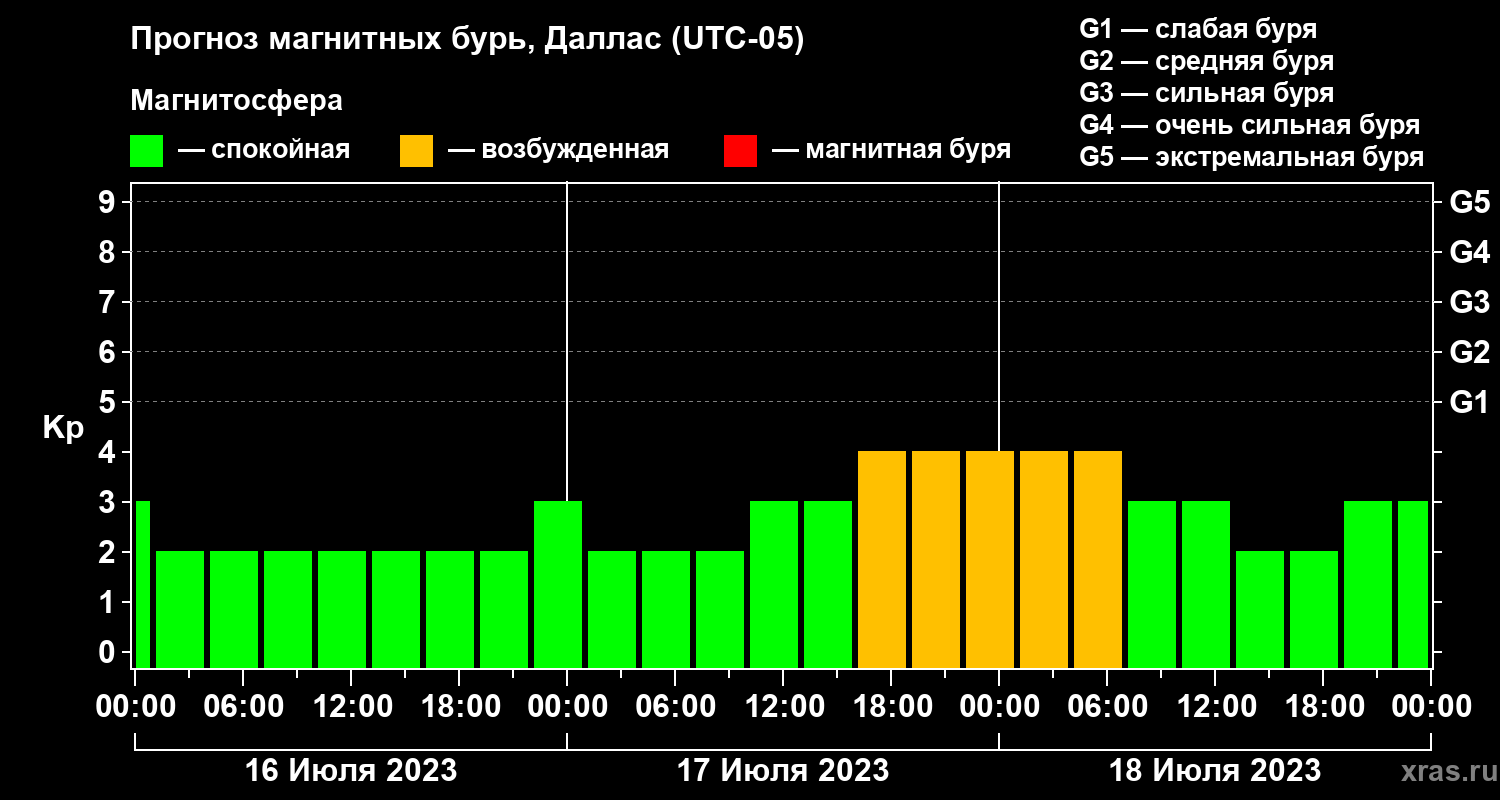This screenshot has width=1500, height=800.
Task: Click the '18:00' tick label above 18 Июля
Action: point(1323,707)
